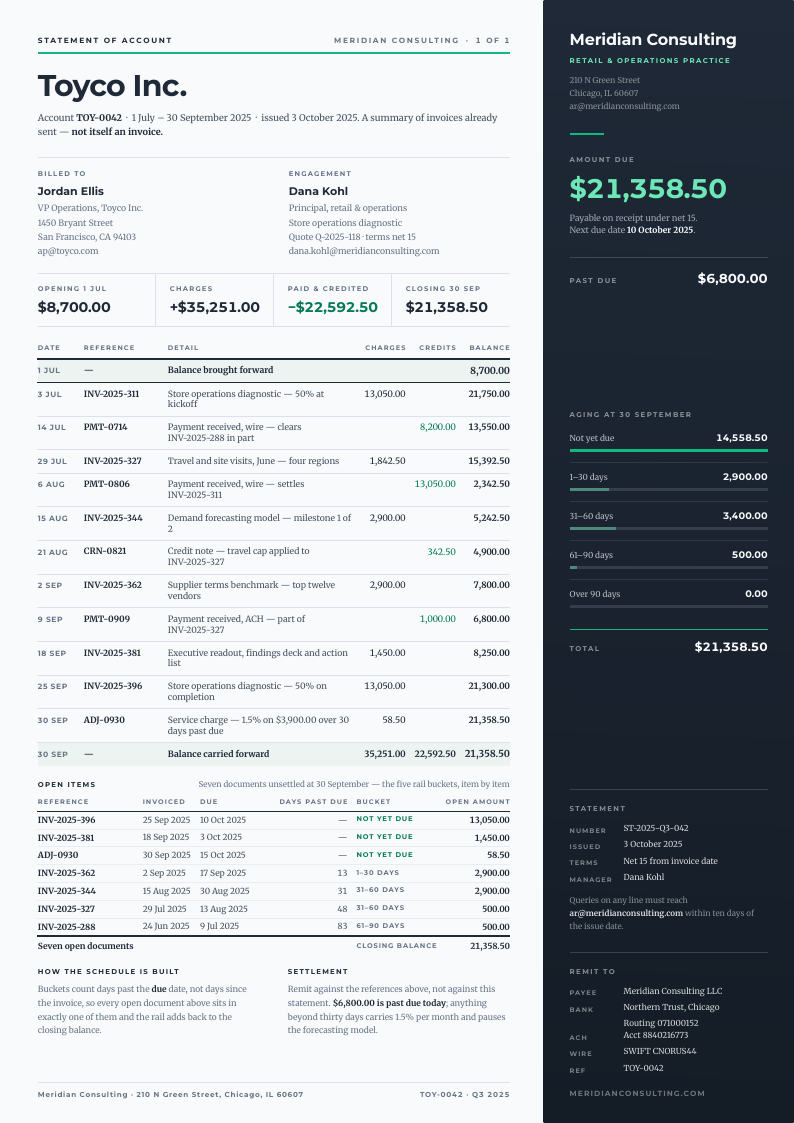Click the ap@toyco.com email address
The width and height of the screenshot is (794, 1123).
[x=68, y=251]
